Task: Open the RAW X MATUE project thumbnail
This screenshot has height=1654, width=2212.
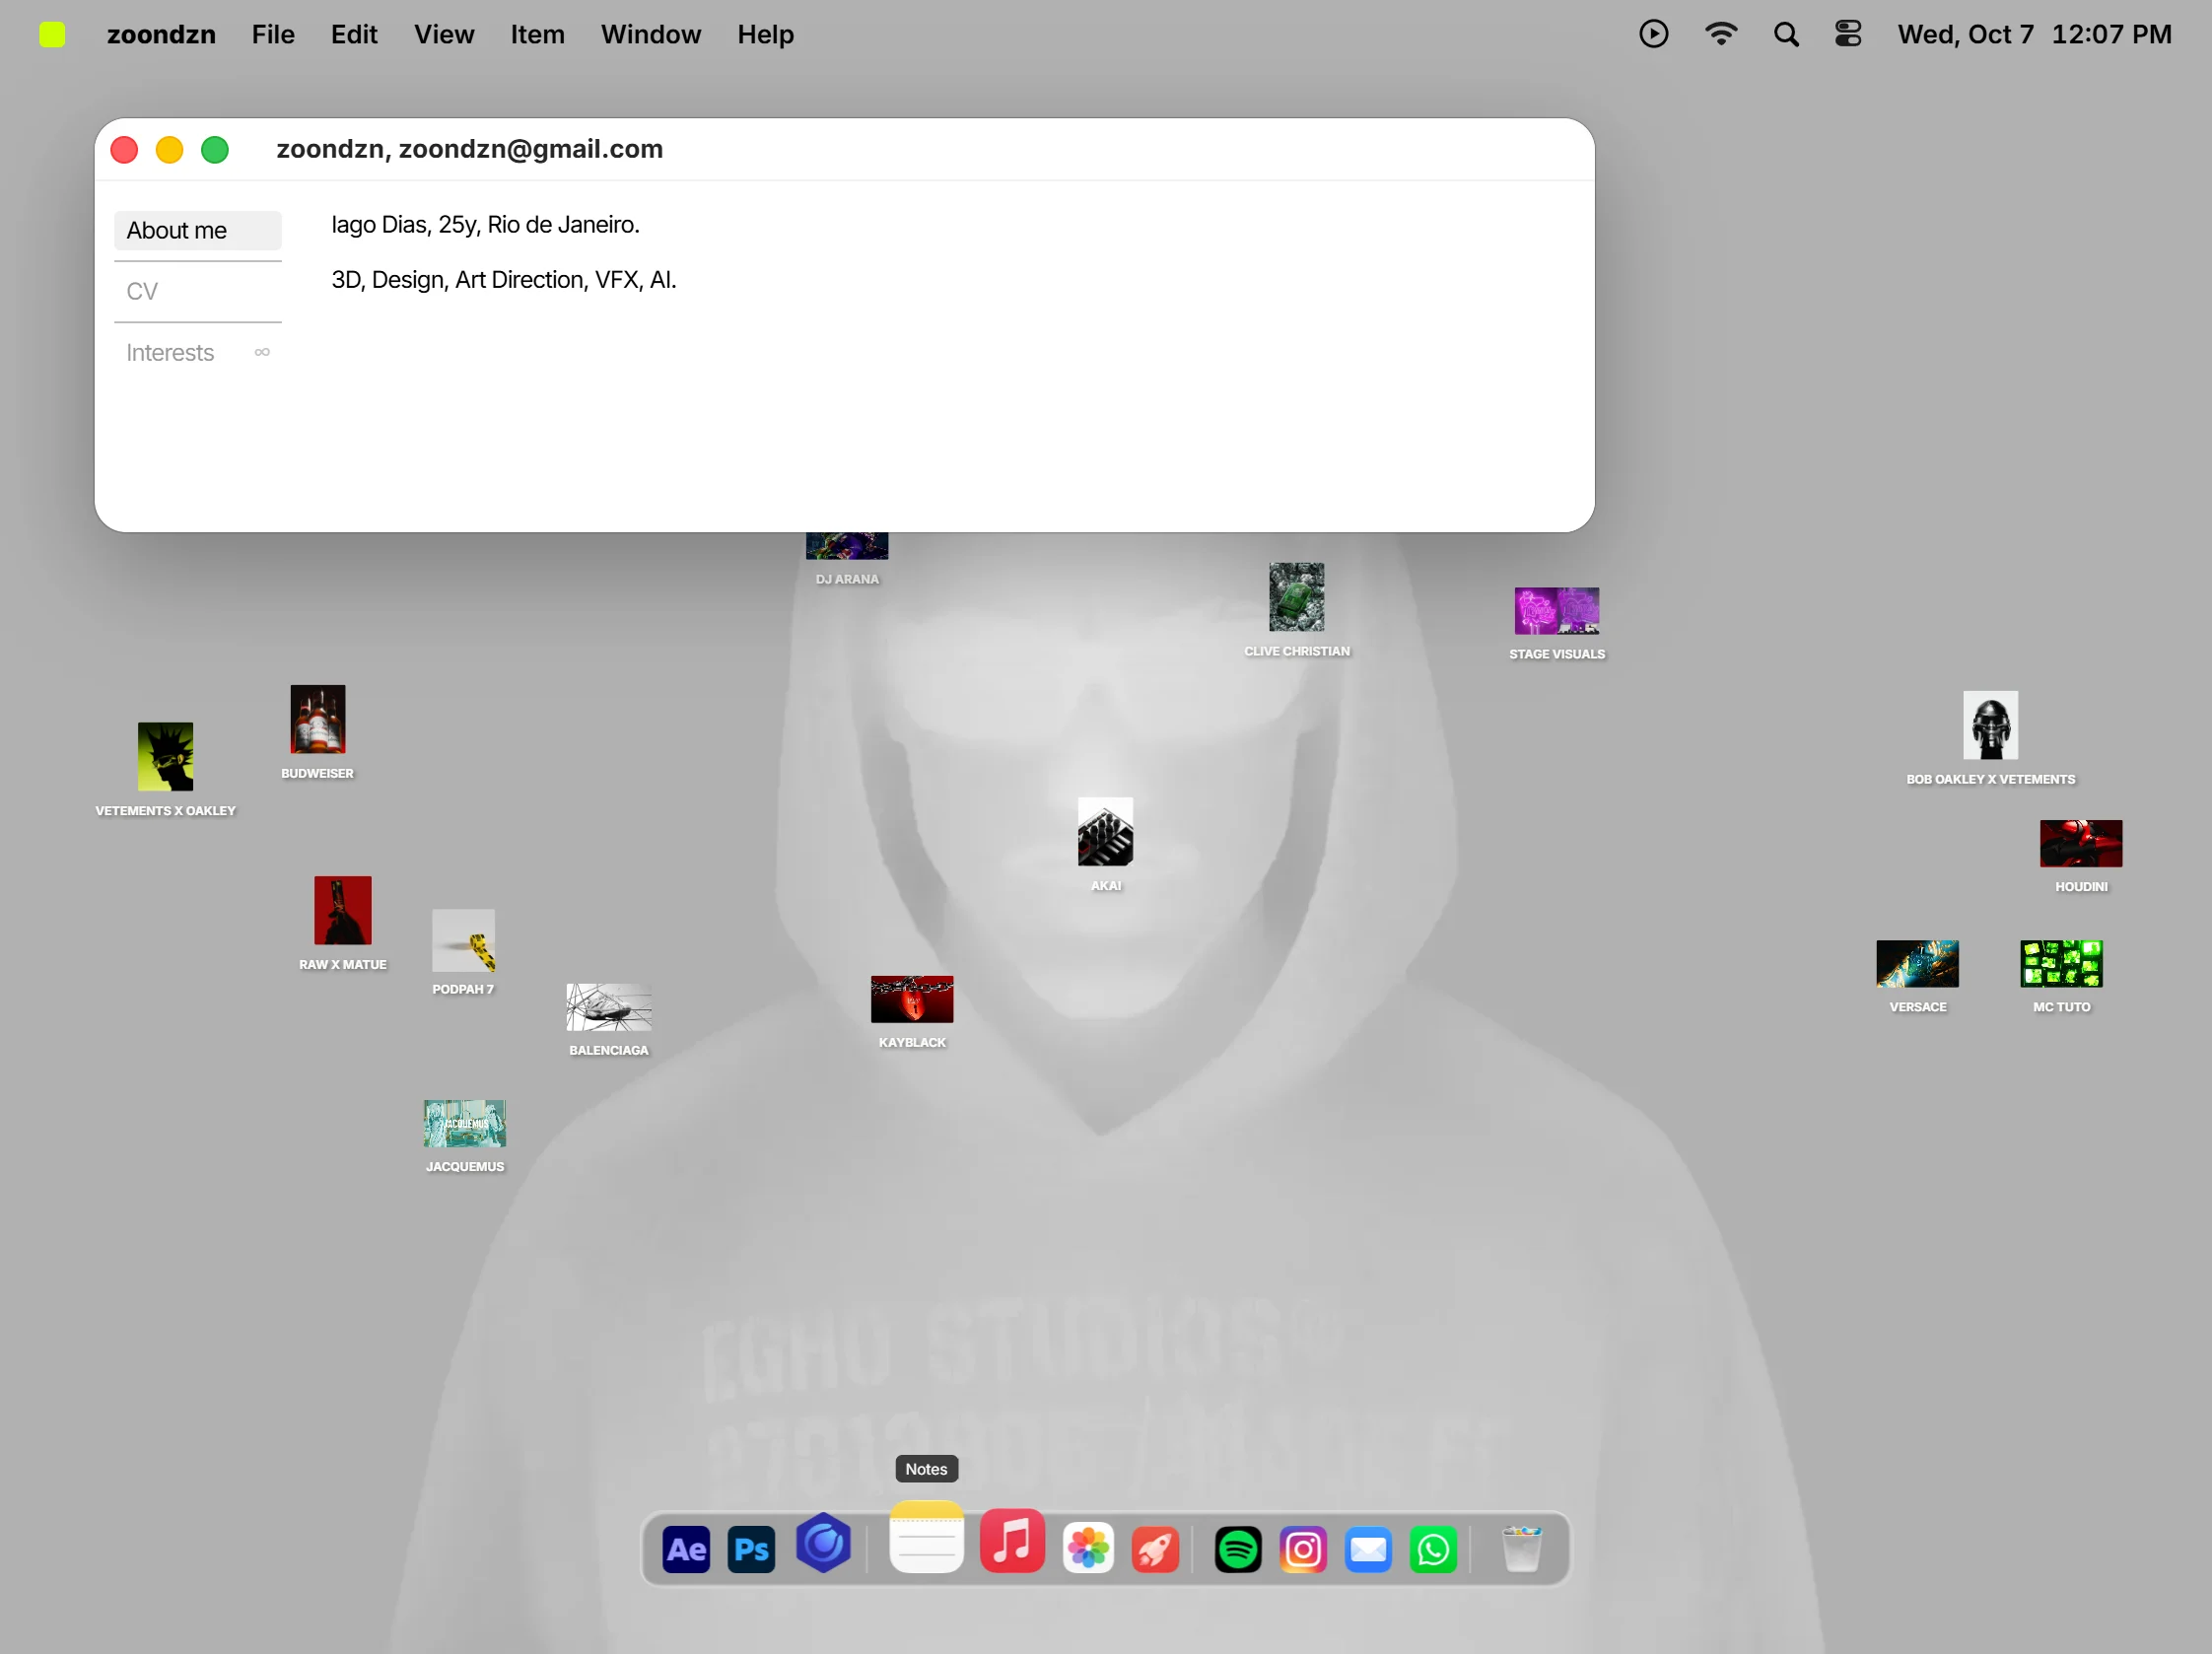Action: 342,910
